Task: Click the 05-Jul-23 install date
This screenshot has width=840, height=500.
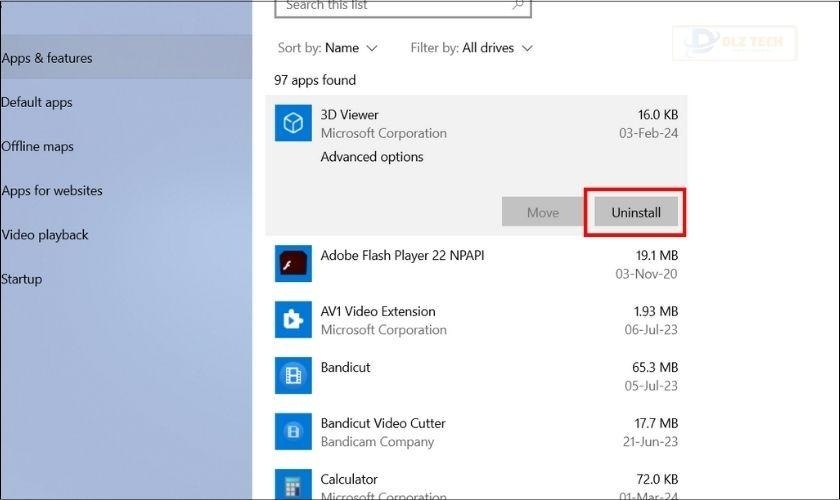Action: click(x=651, y=386)
